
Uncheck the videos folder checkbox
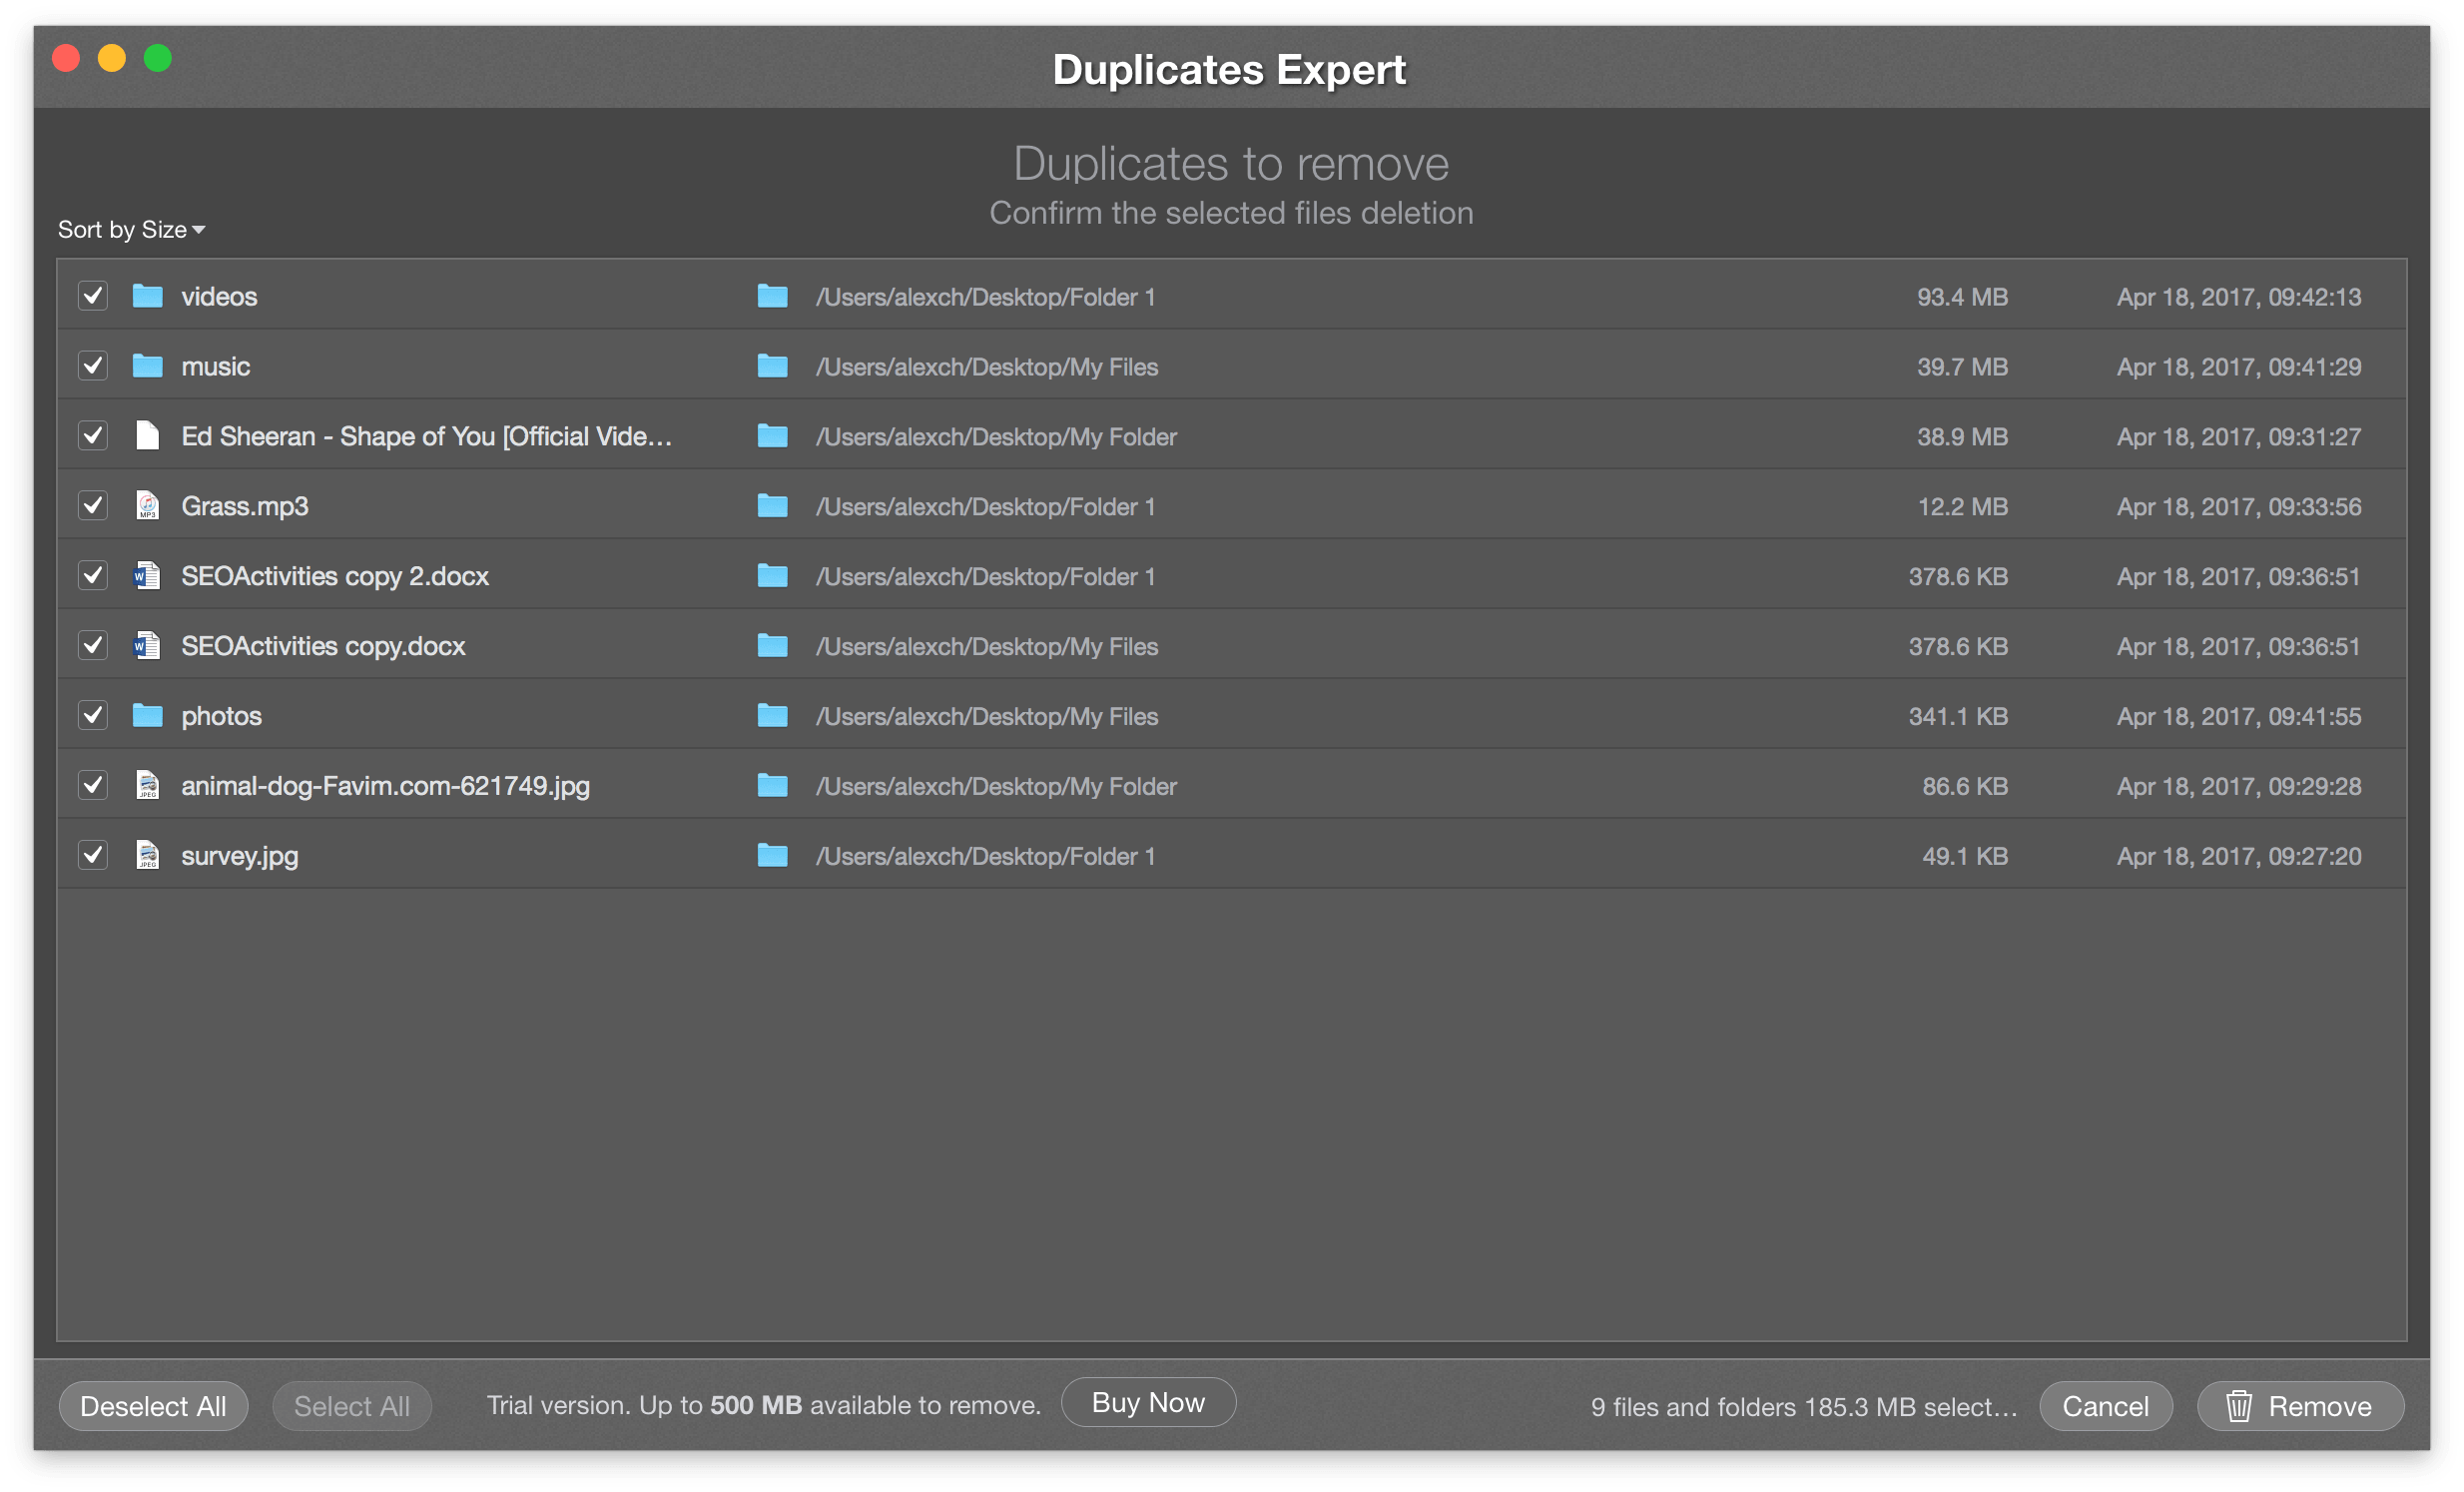pos(93,296)
